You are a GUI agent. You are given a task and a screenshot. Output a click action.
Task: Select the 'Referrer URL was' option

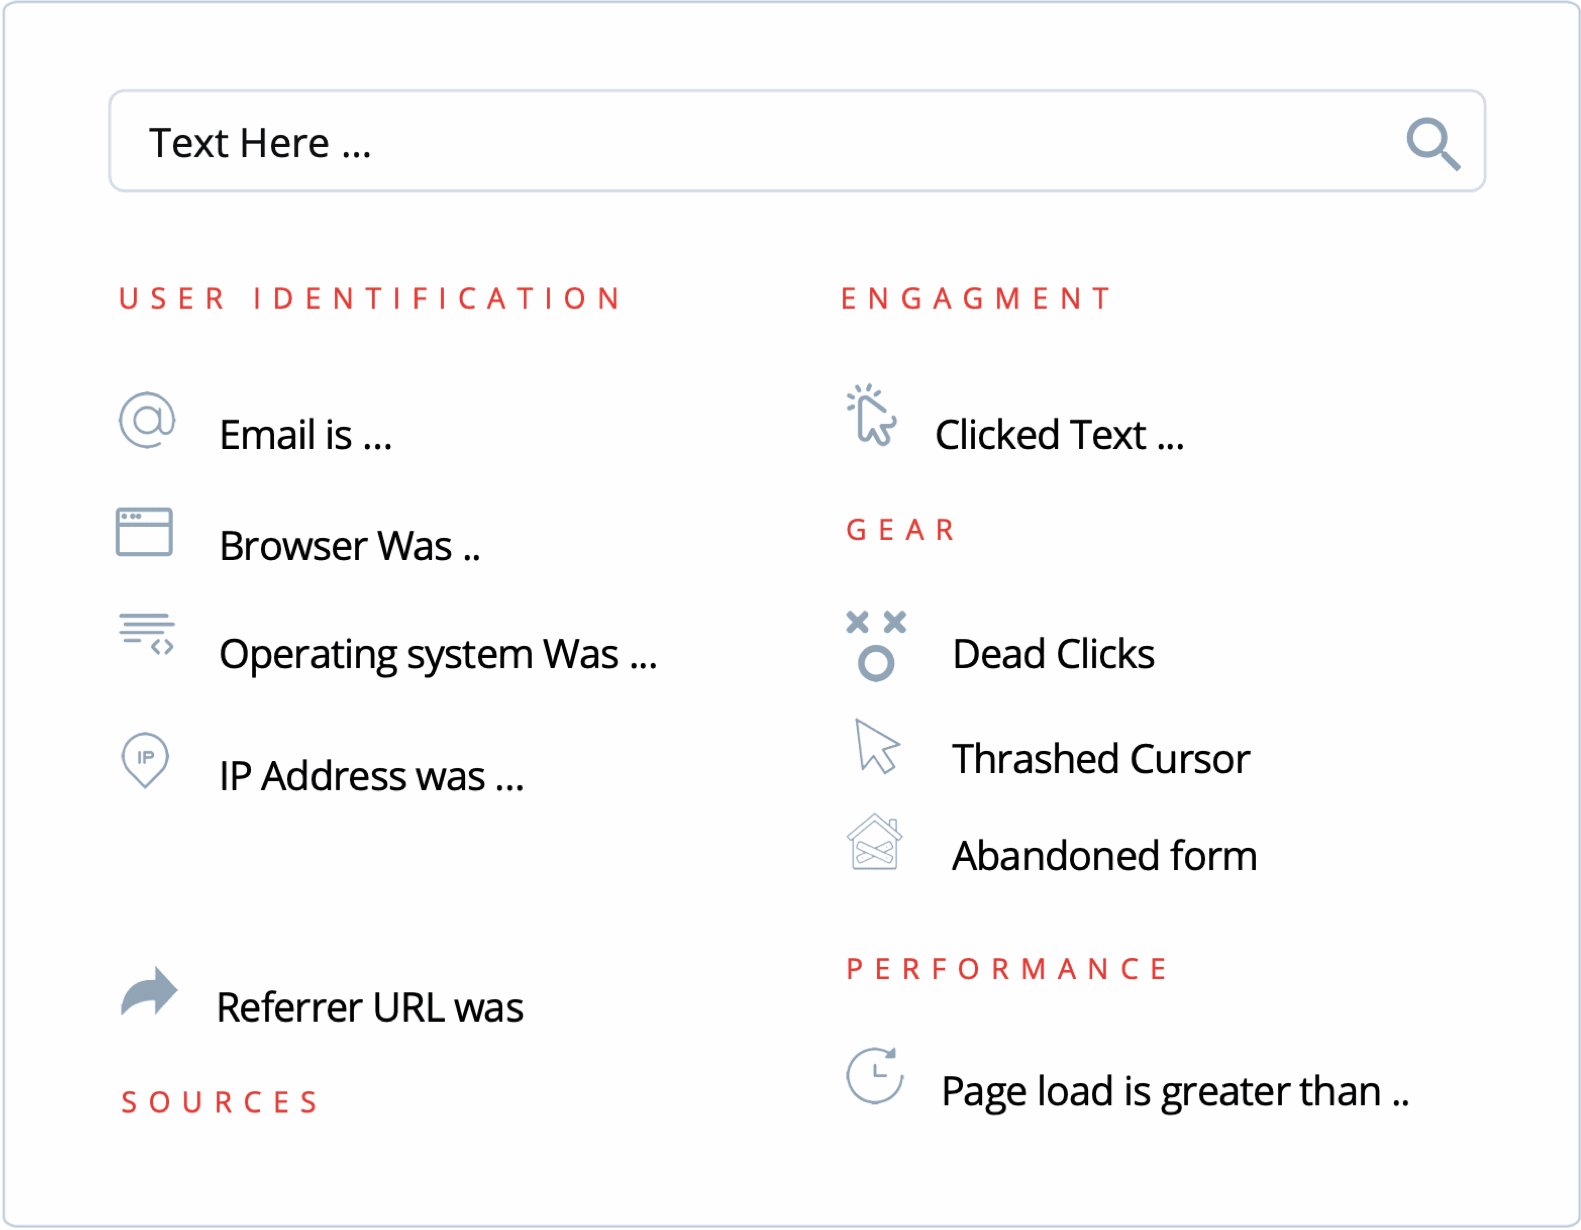point(370,1008)
